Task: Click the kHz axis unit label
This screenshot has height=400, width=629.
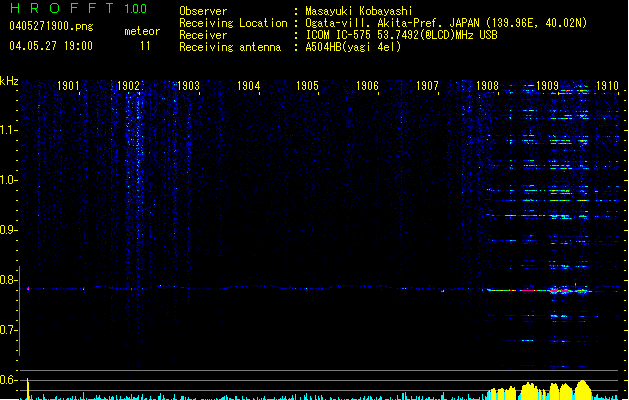Action: (9, 81)
